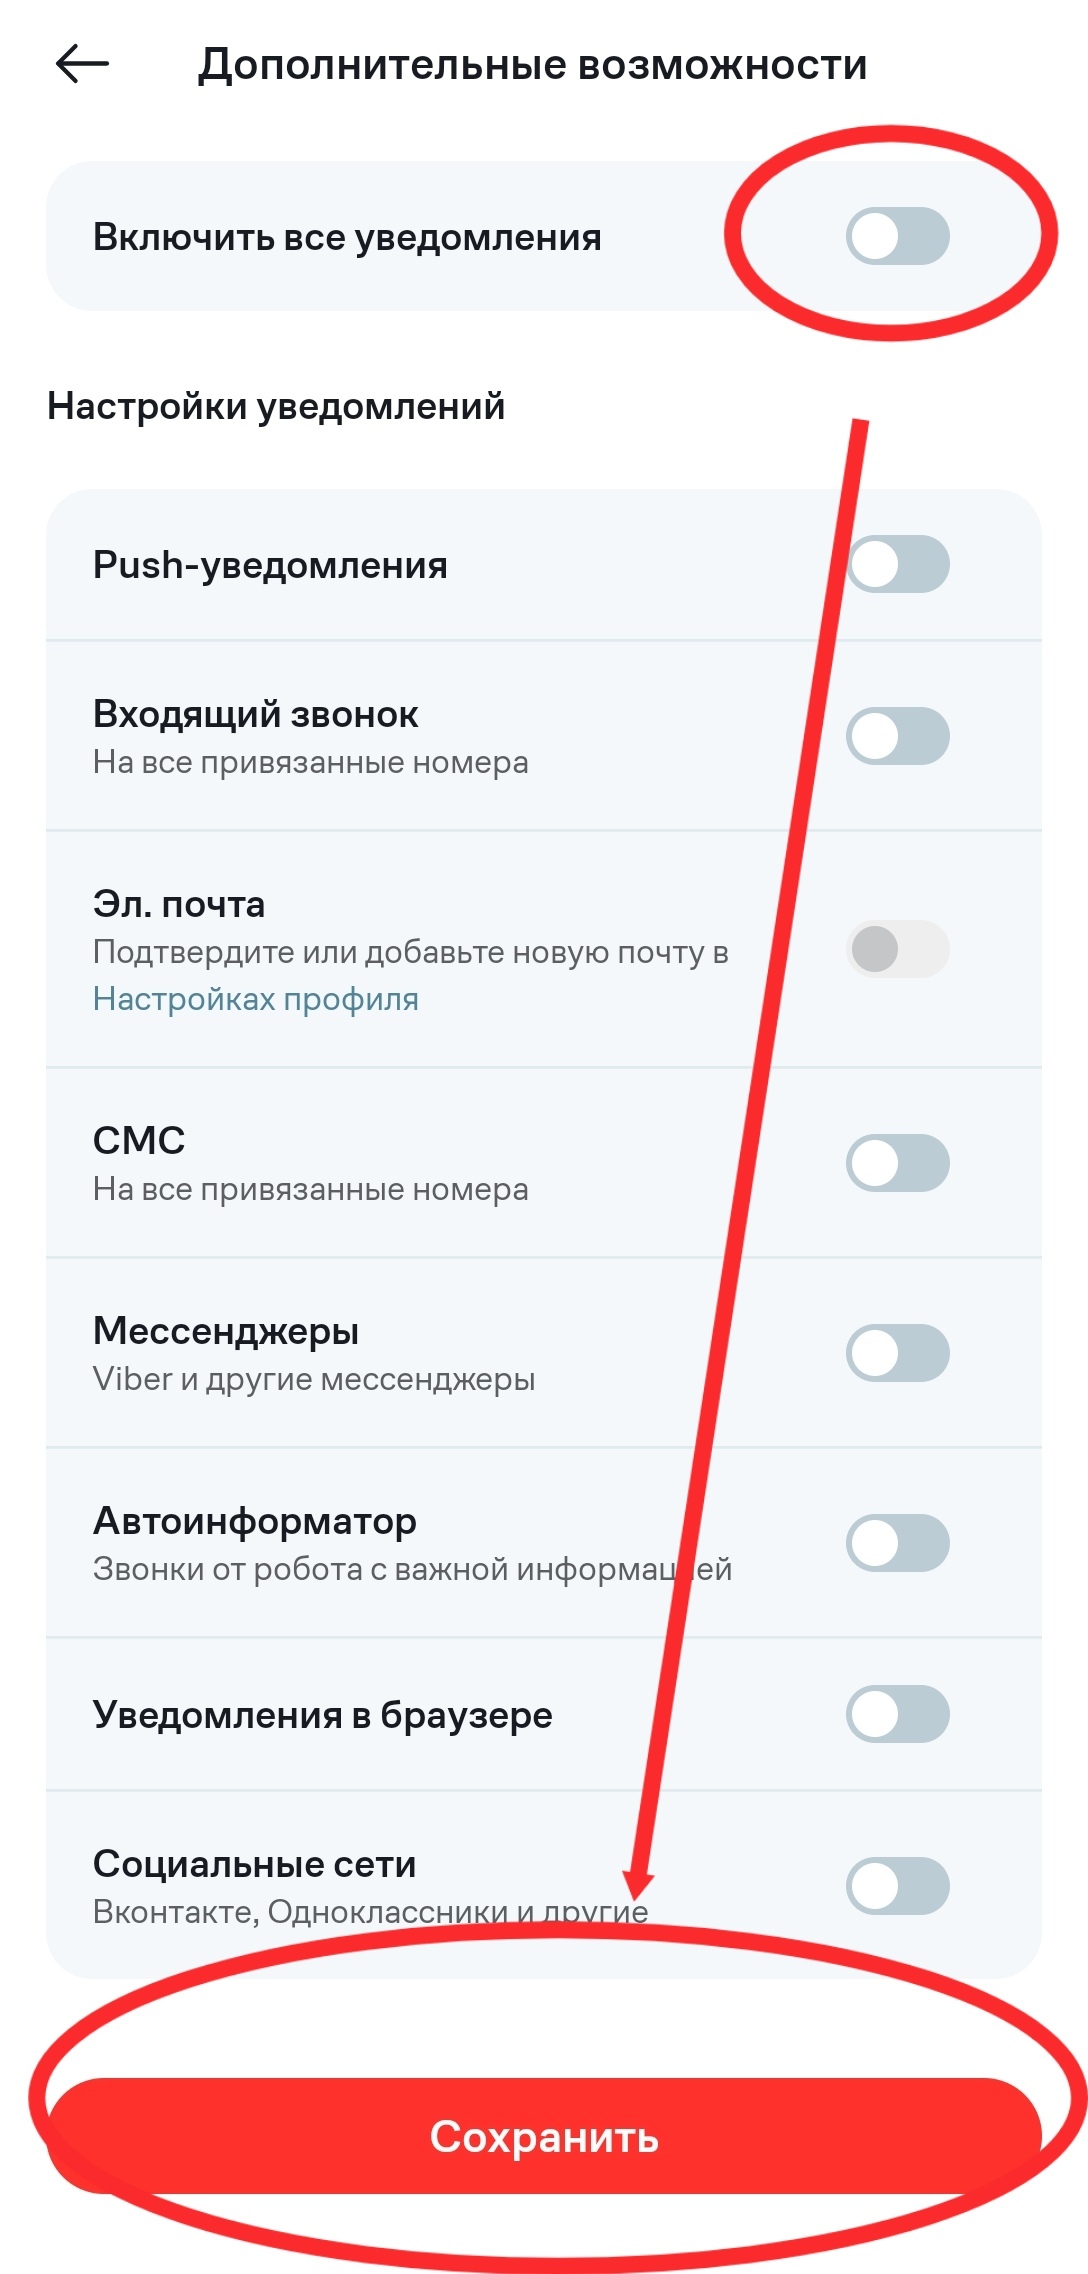The height and width of the screenshot is (2274, 1088).
Task: Click the 'Настройки уведомлений' section heading
Action: (x=276, y=407)
